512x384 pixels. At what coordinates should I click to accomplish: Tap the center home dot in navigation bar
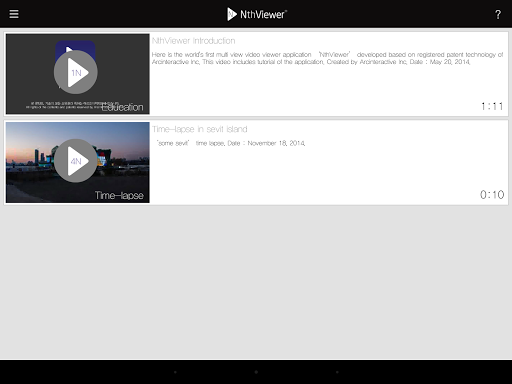click(256, 372)
